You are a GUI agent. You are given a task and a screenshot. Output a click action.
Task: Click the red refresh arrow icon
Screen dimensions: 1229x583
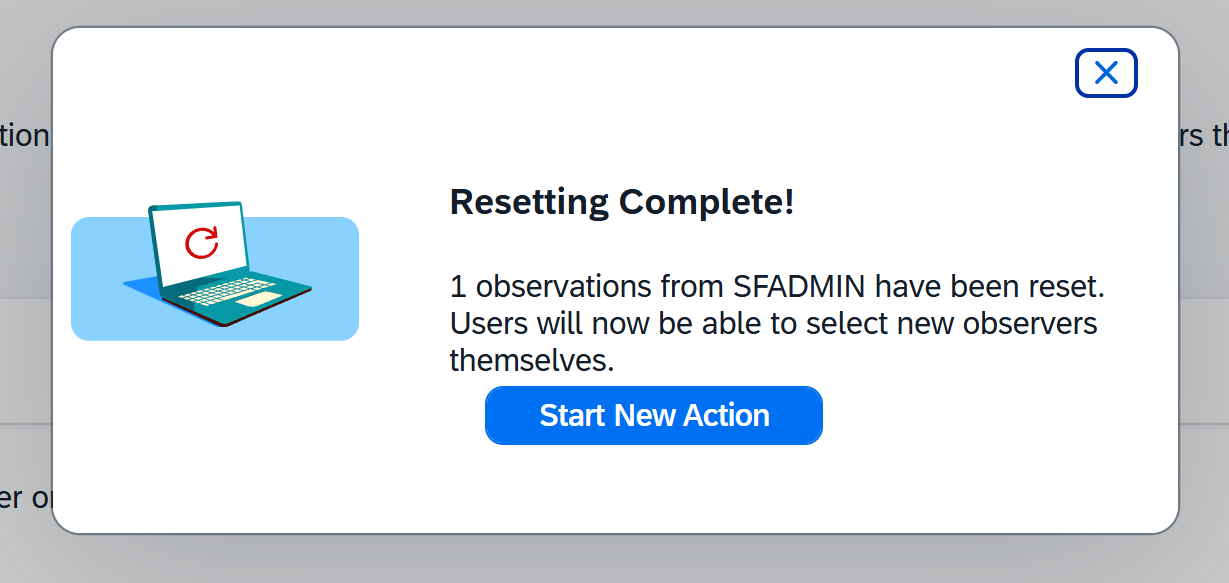tap(202, 242)
